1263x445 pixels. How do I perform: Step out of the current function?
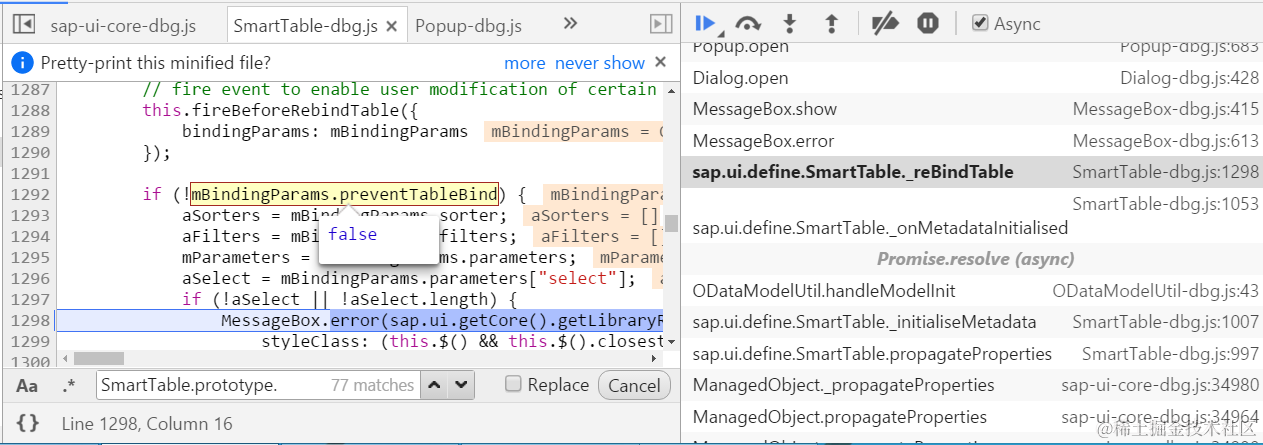click(x=830, y=23)
